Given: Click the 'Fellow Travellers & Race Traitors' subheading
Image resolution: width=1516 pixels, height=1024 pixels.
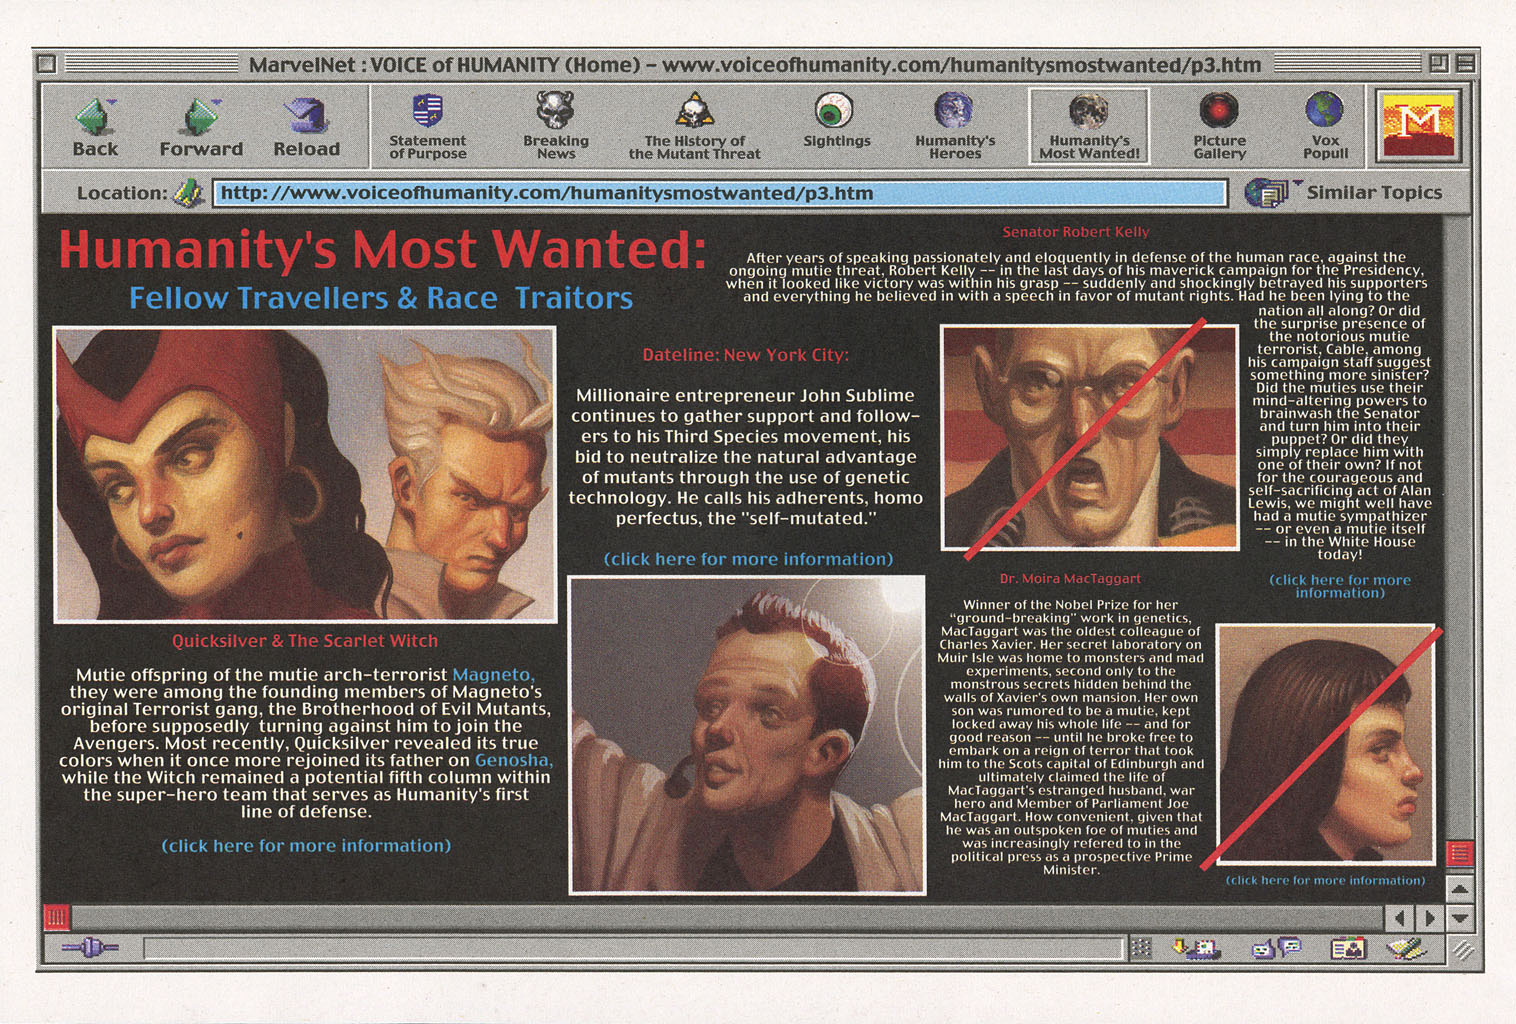Looking at the screenshot, I should [381, 298].
